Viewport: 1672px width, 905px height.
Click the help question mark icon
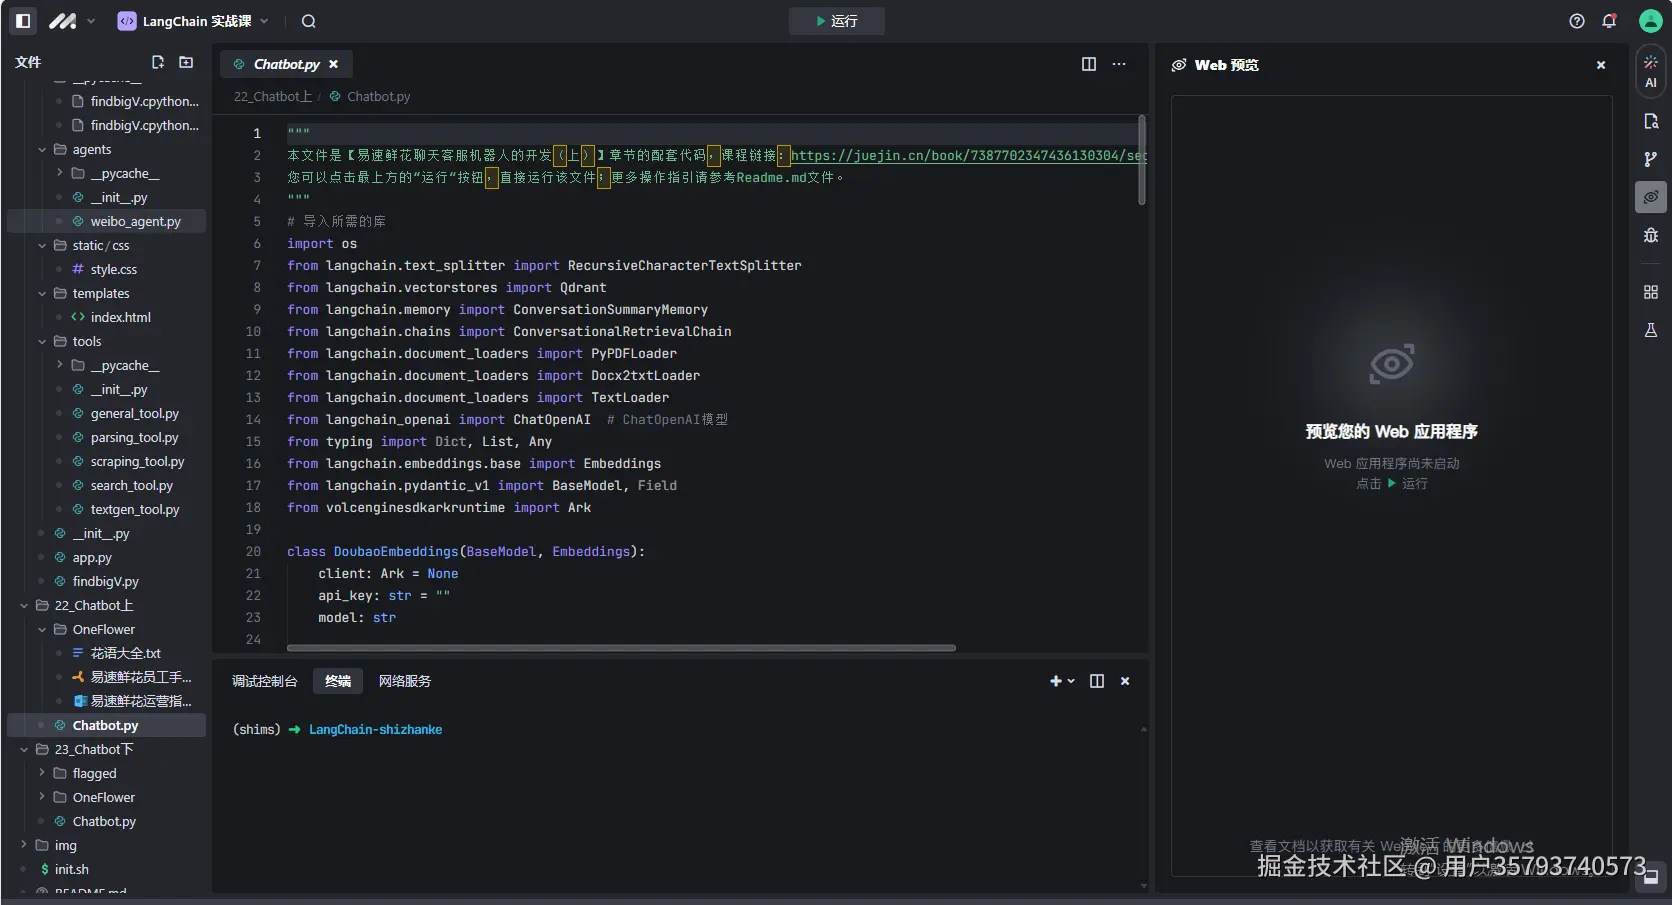pos(1577,21)
